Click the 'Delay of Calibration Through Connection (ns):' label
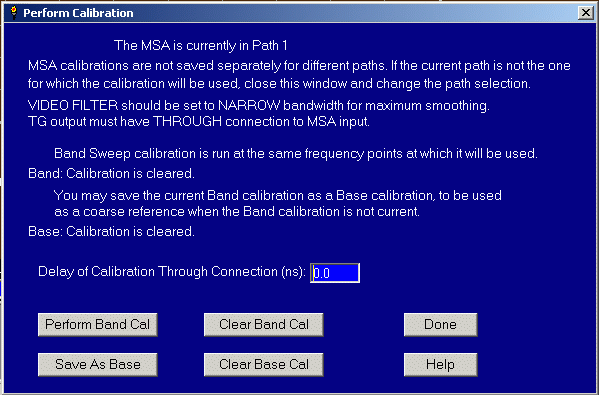599x395 pixels. (x=172, y=272)
